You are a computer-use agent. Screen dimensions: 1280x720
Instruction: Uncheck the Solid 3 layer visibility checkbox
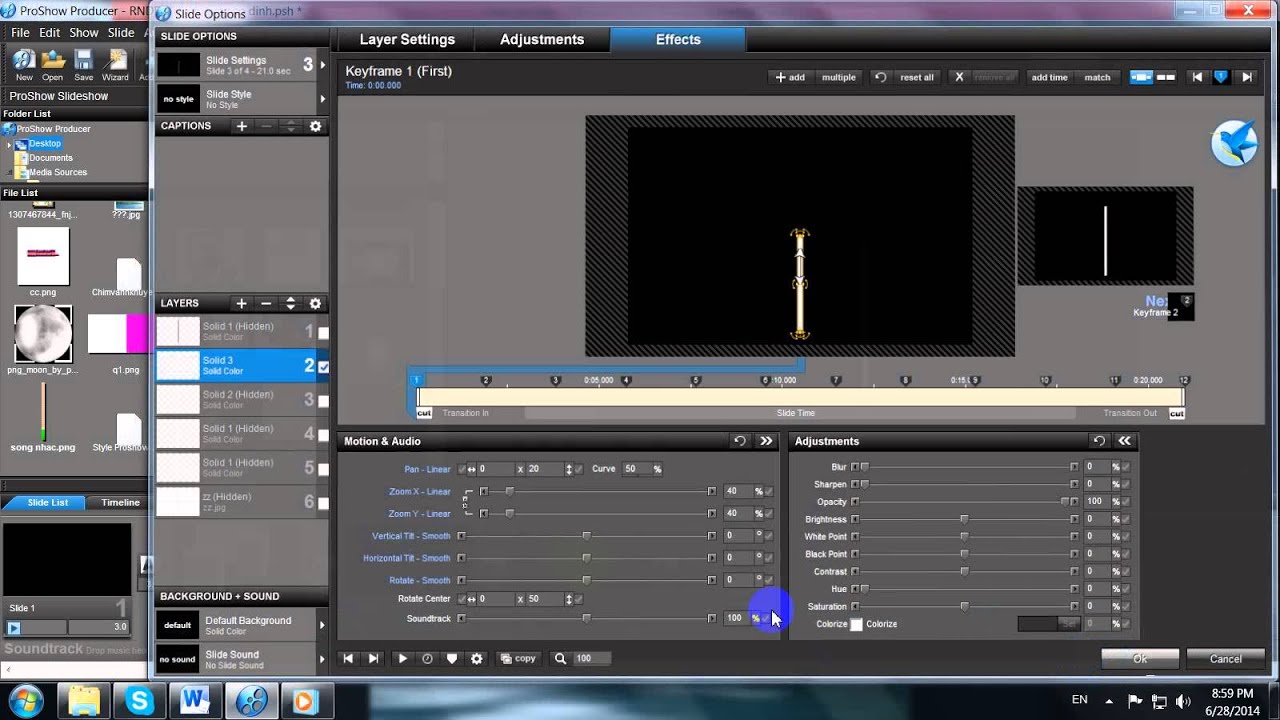(323, 367)
